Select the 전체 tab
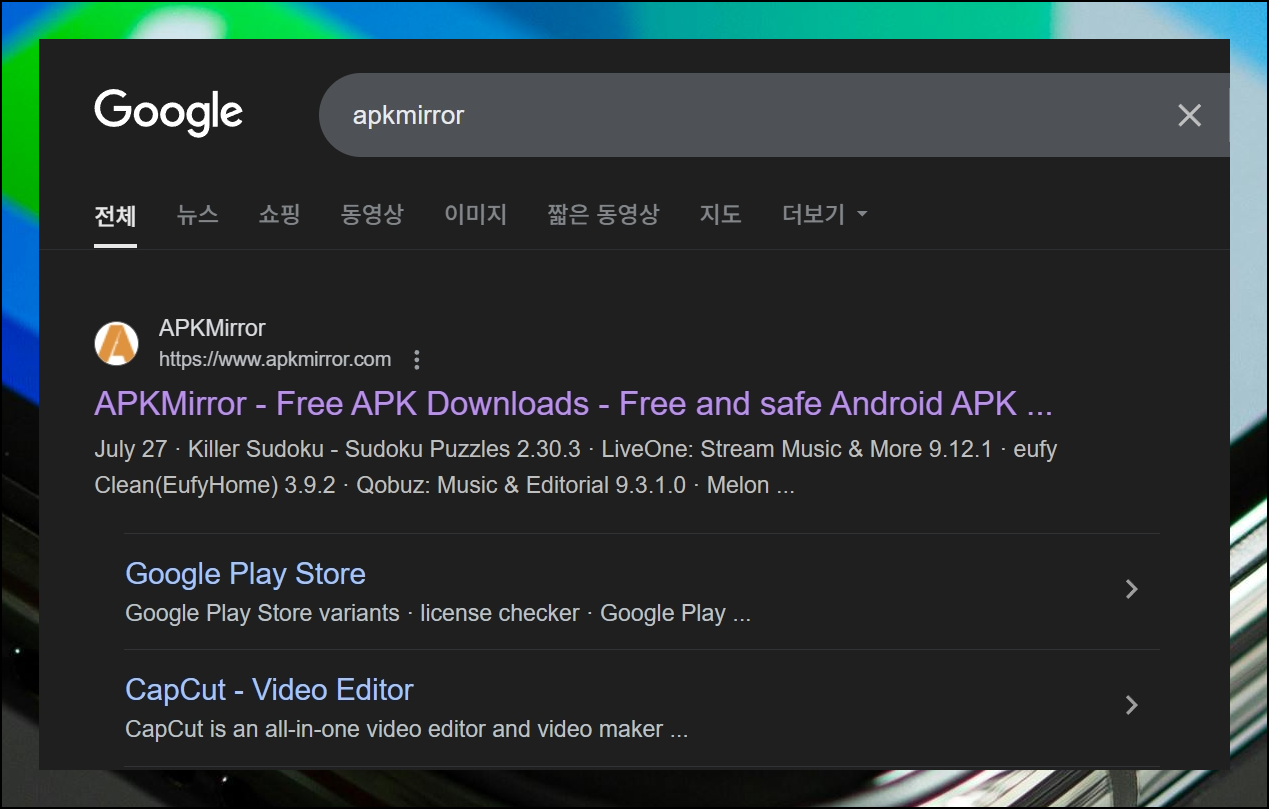 [x=115, y=214]
